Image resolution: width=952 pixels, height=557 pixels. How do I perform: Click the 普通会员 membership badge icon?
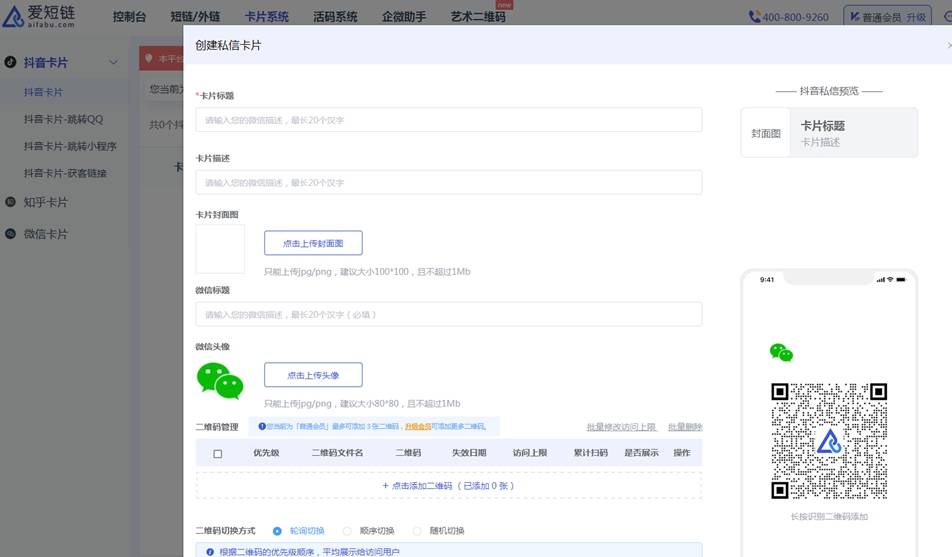point(856,17)
